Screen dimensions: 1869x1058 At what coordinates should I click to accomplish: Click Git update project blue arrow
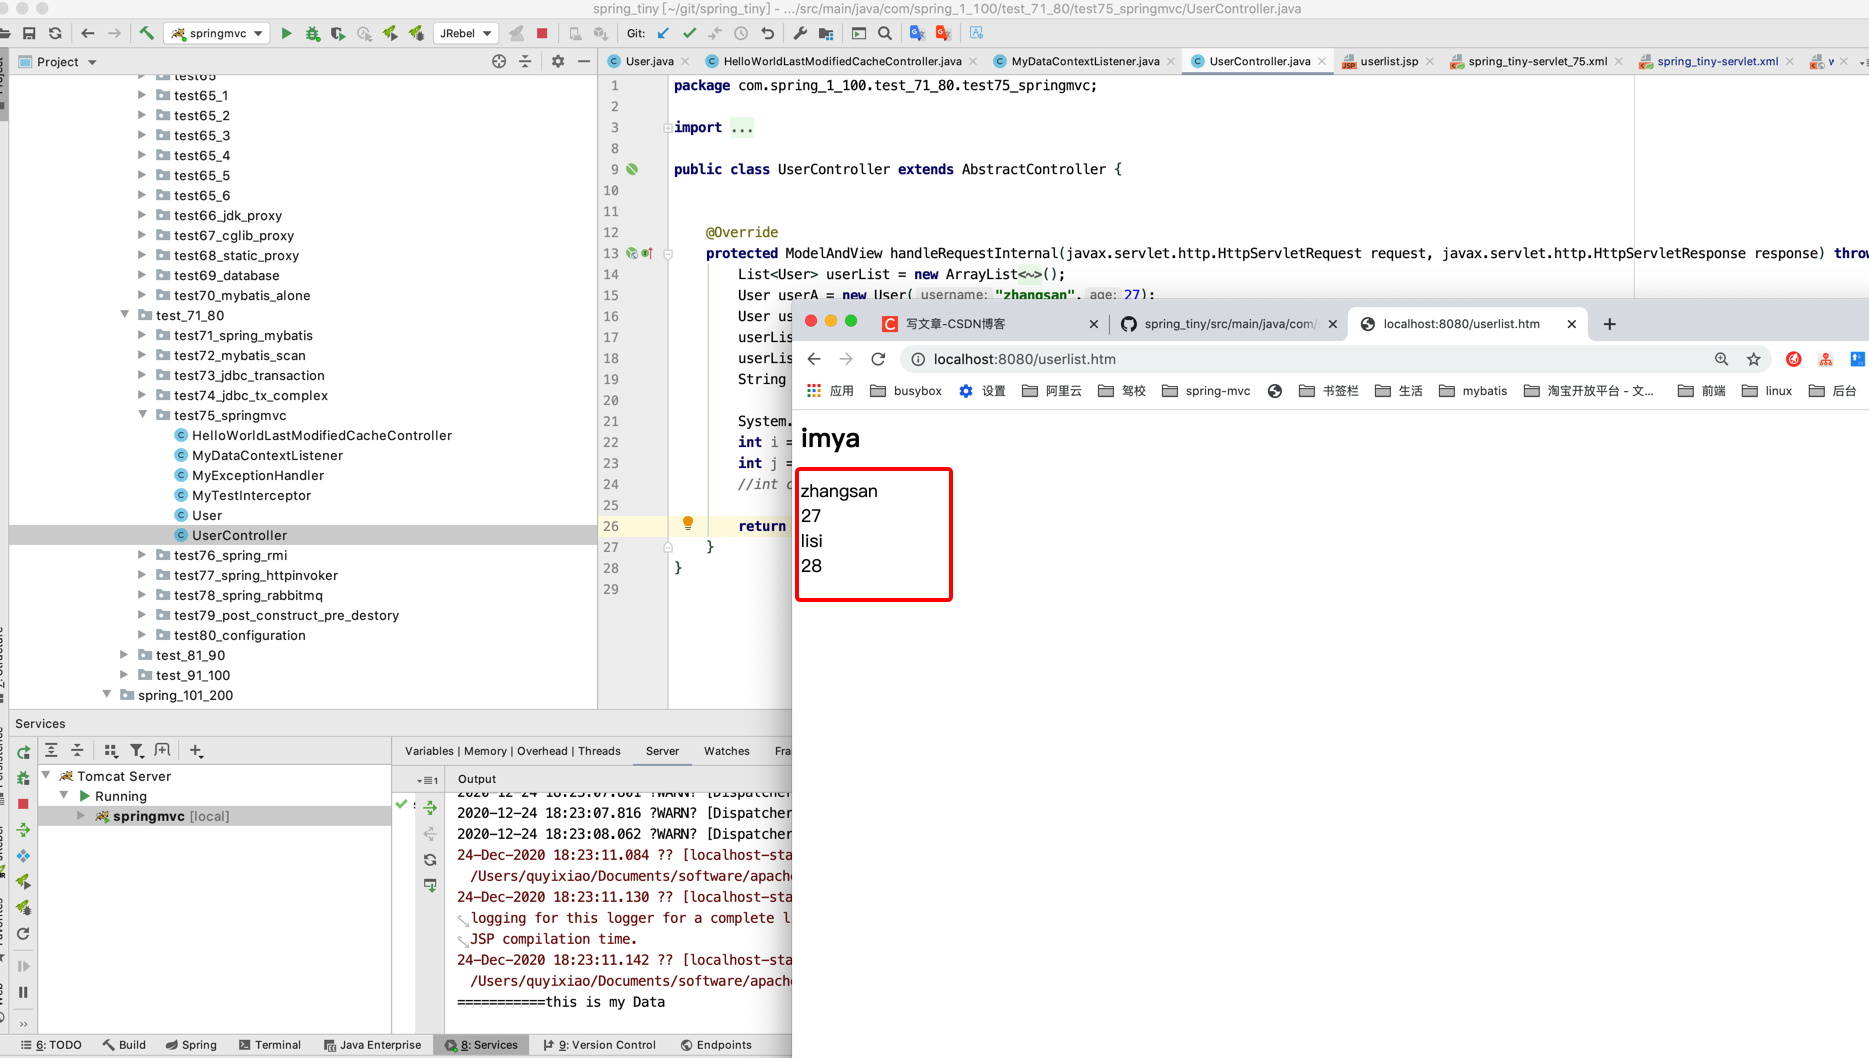point(663,33)
